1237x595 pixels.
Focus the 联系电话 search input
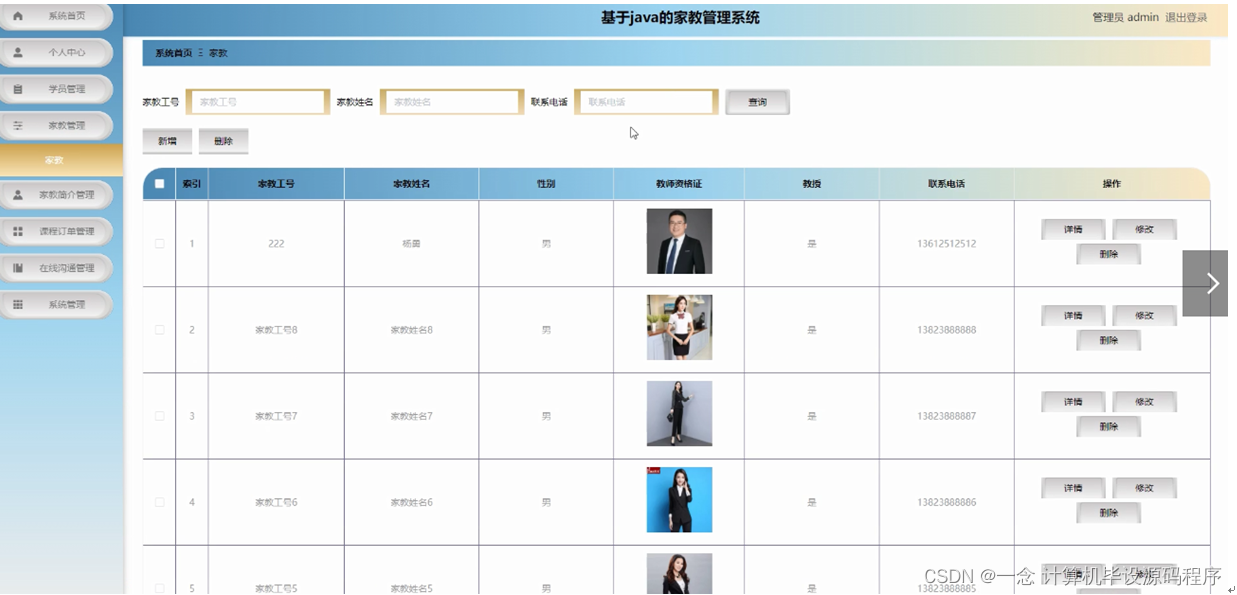[646, 102]
